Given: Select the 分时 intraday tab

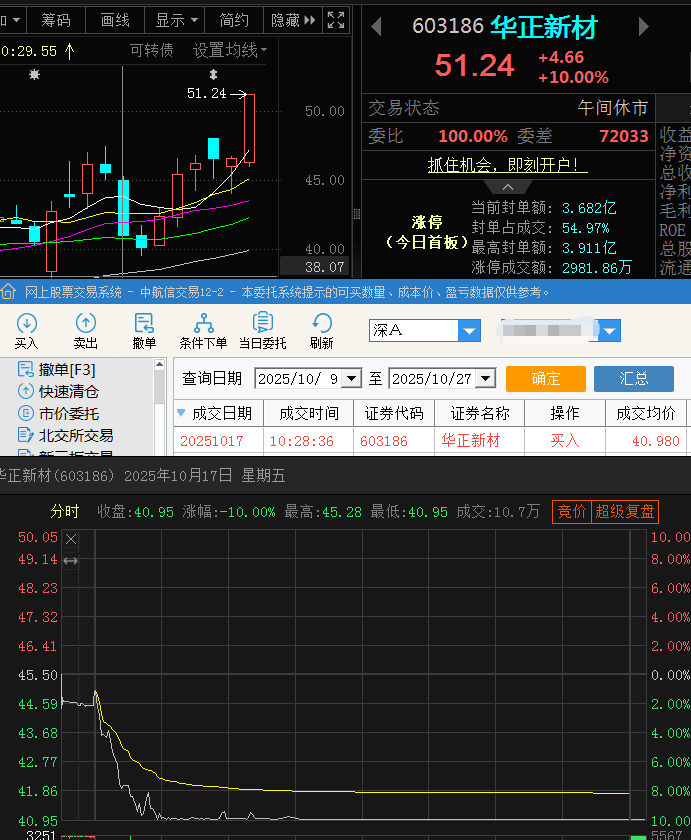Looking at the screenshot, I should point(65,511).
